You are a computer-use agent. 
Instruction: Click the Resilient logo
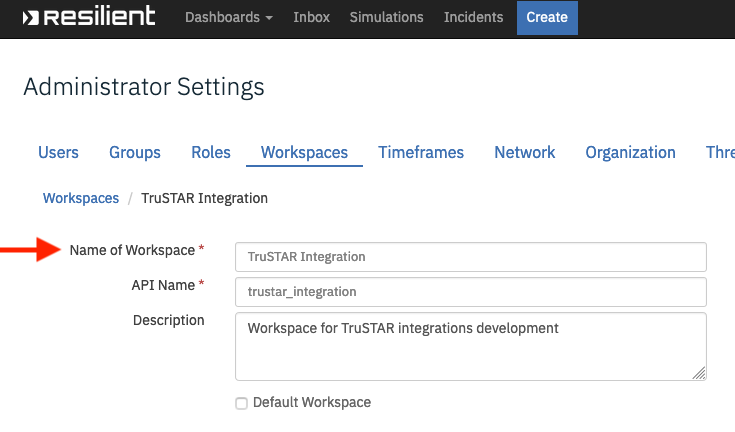tap(89, 16)
